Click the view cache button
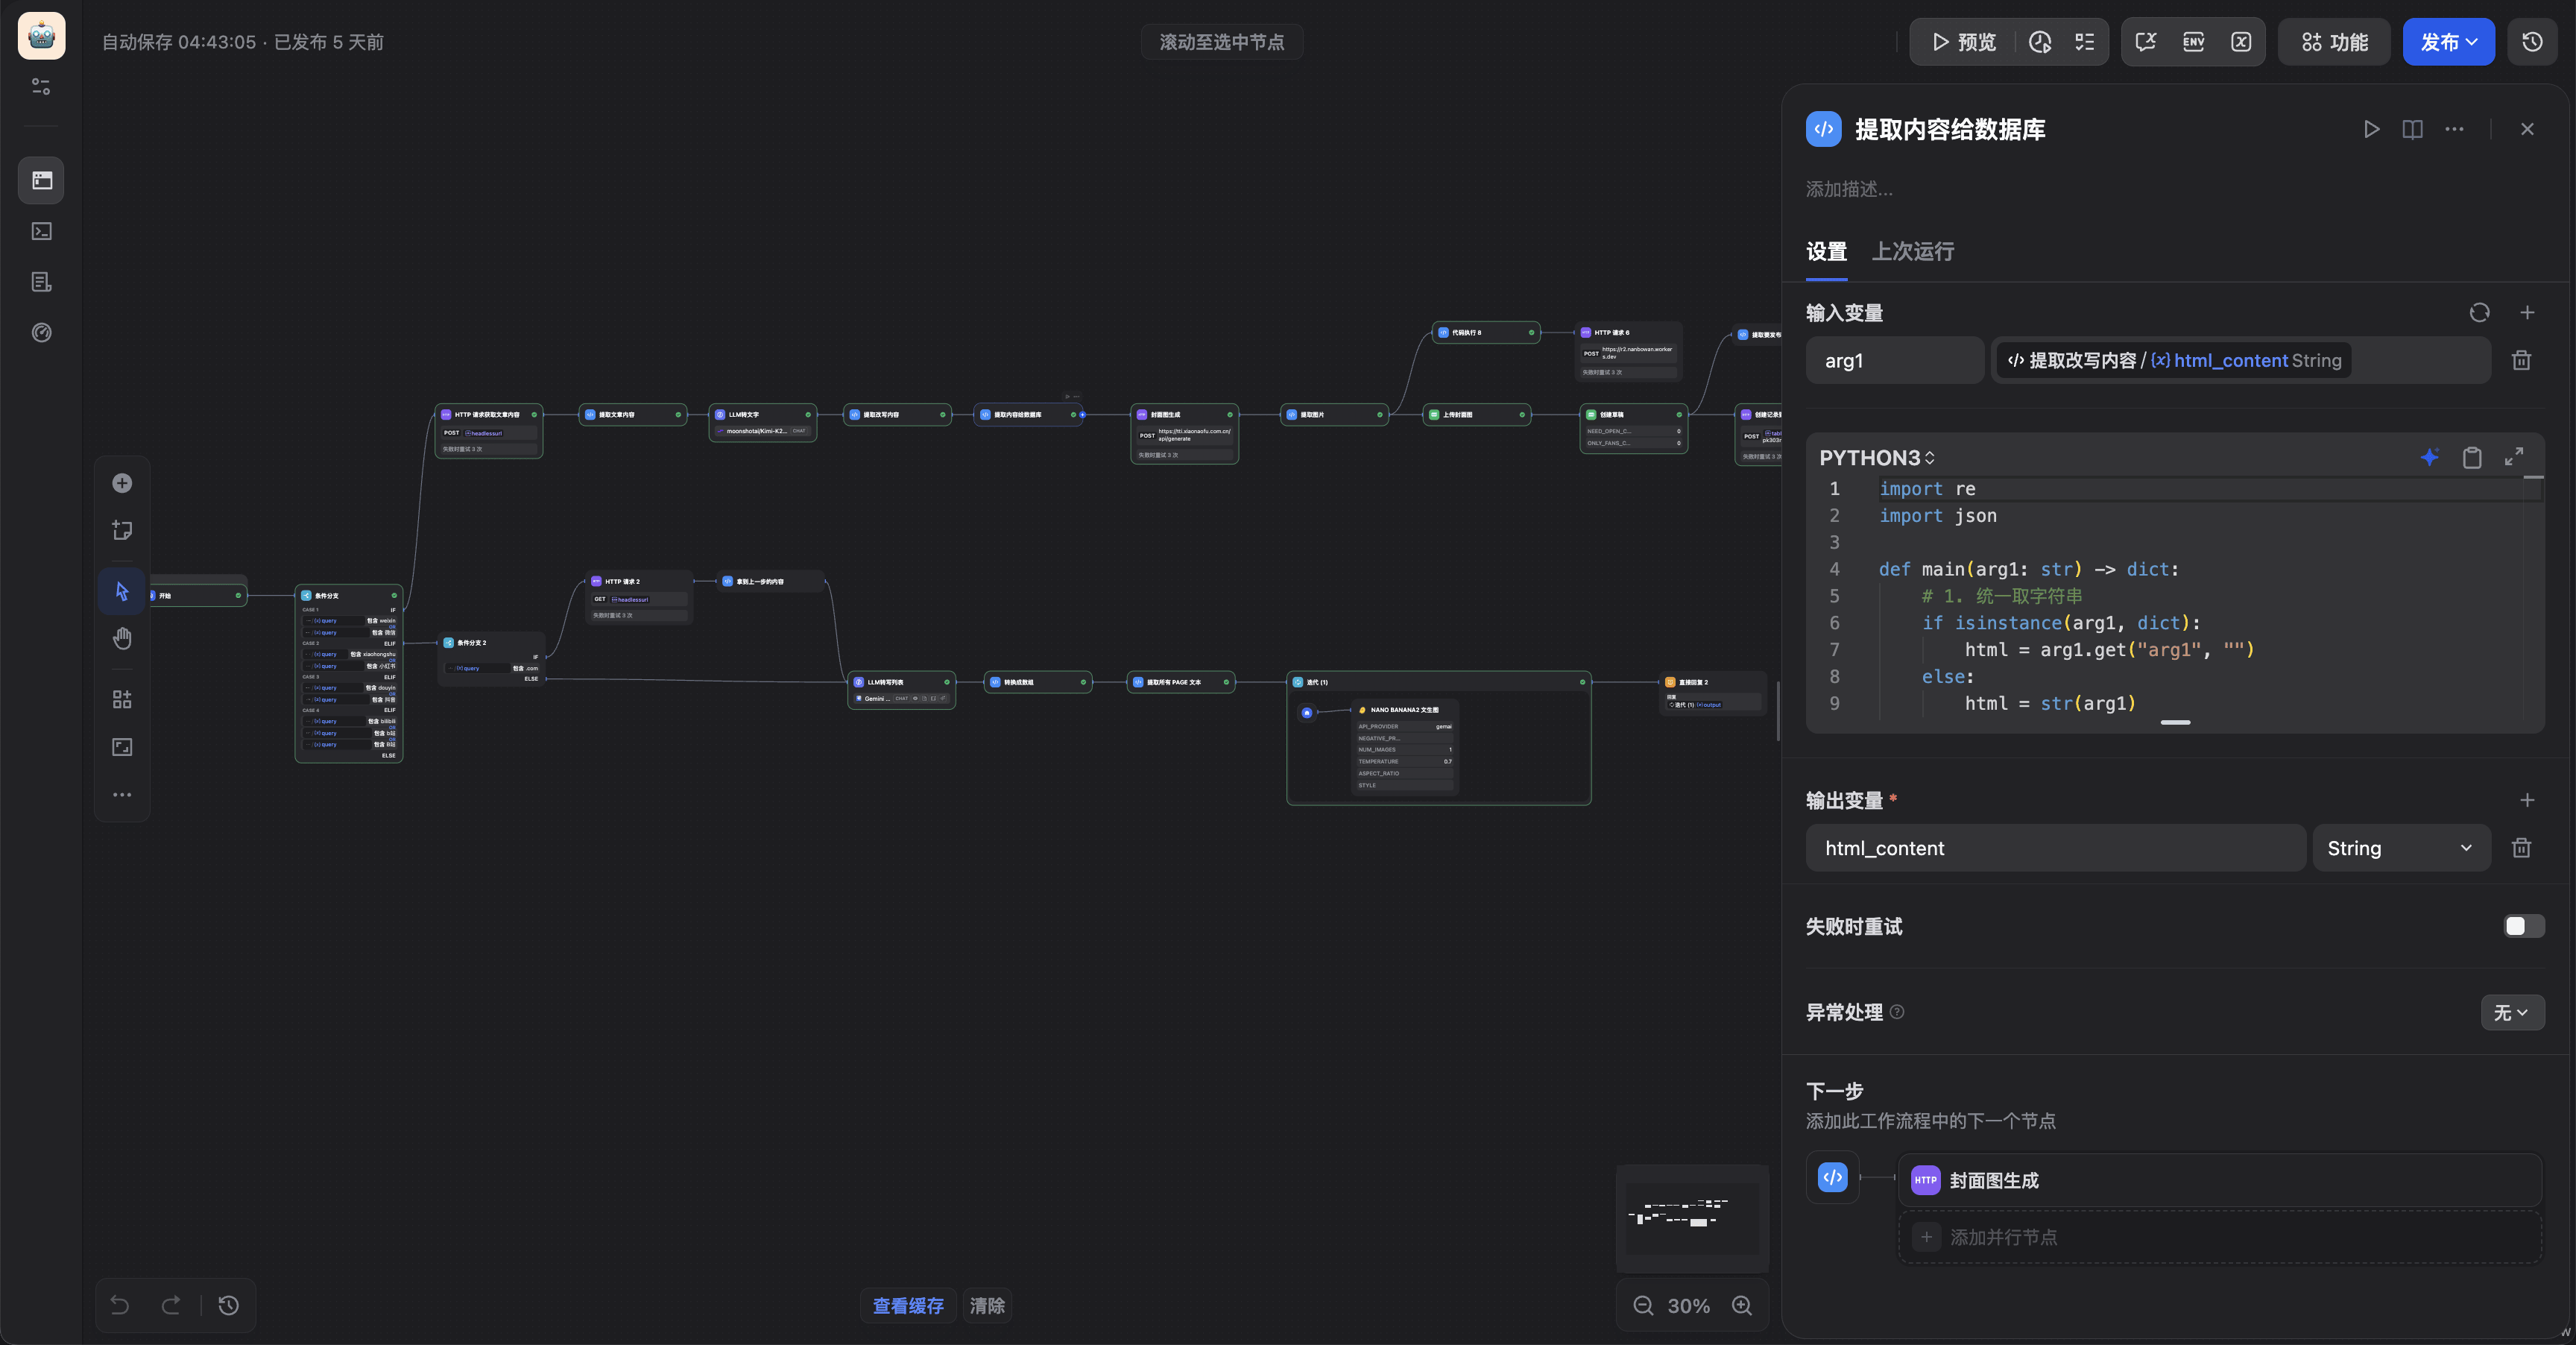The width and height of the screenshot is (2576, 1345). [907, 1305]
